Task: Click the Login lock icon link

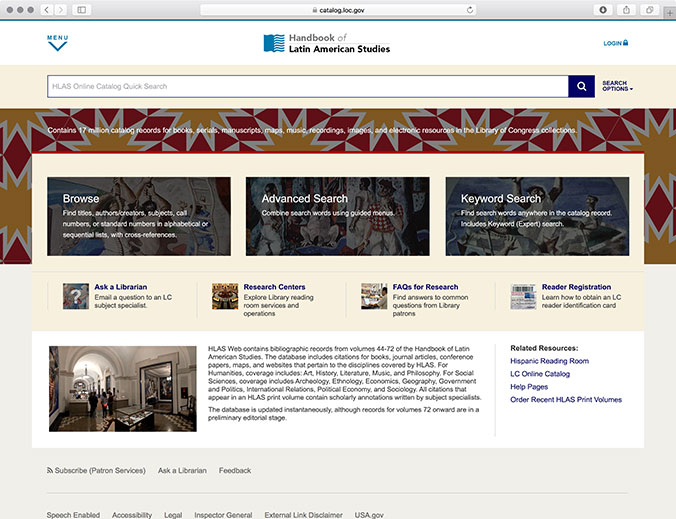Action: [615, 44]
